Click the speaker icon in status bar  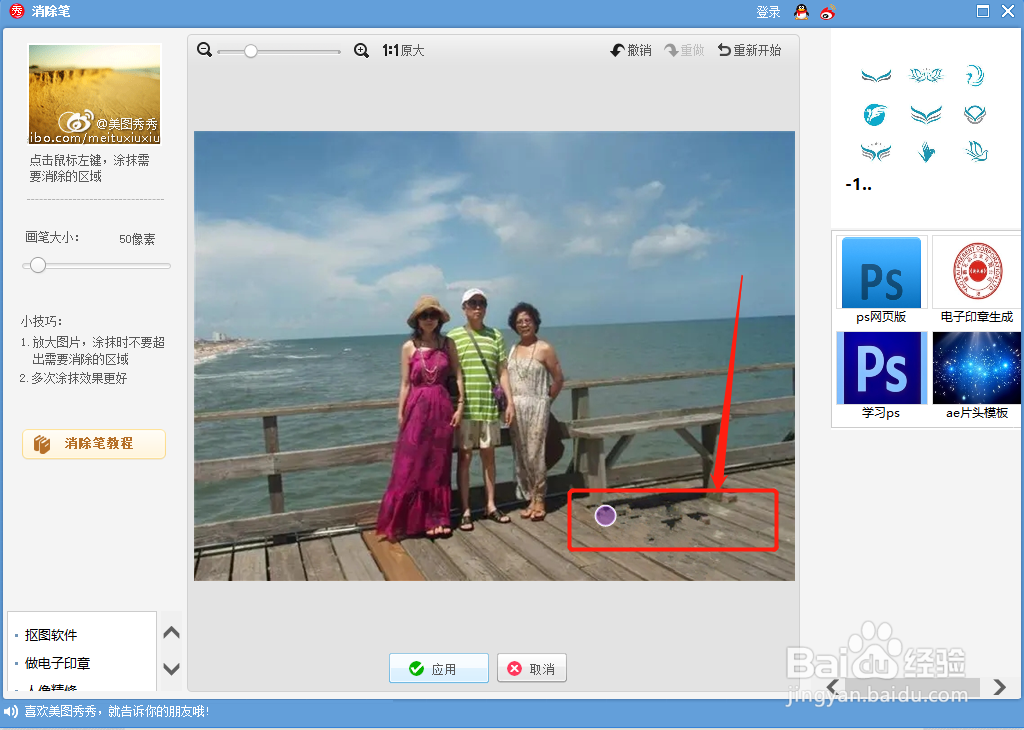pos(10,711)
